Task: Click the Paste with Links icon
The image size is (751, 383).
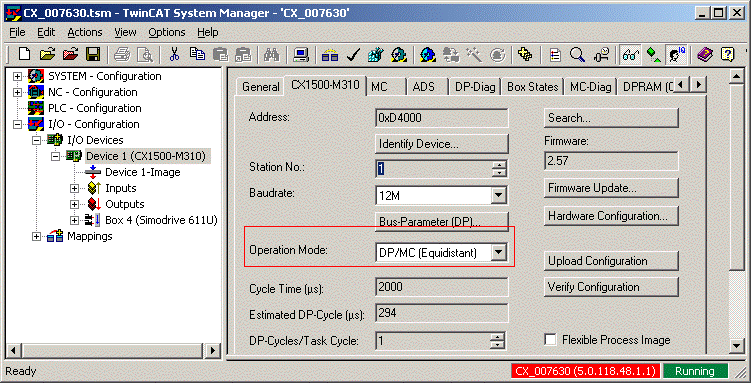Action: click(243, 55)
